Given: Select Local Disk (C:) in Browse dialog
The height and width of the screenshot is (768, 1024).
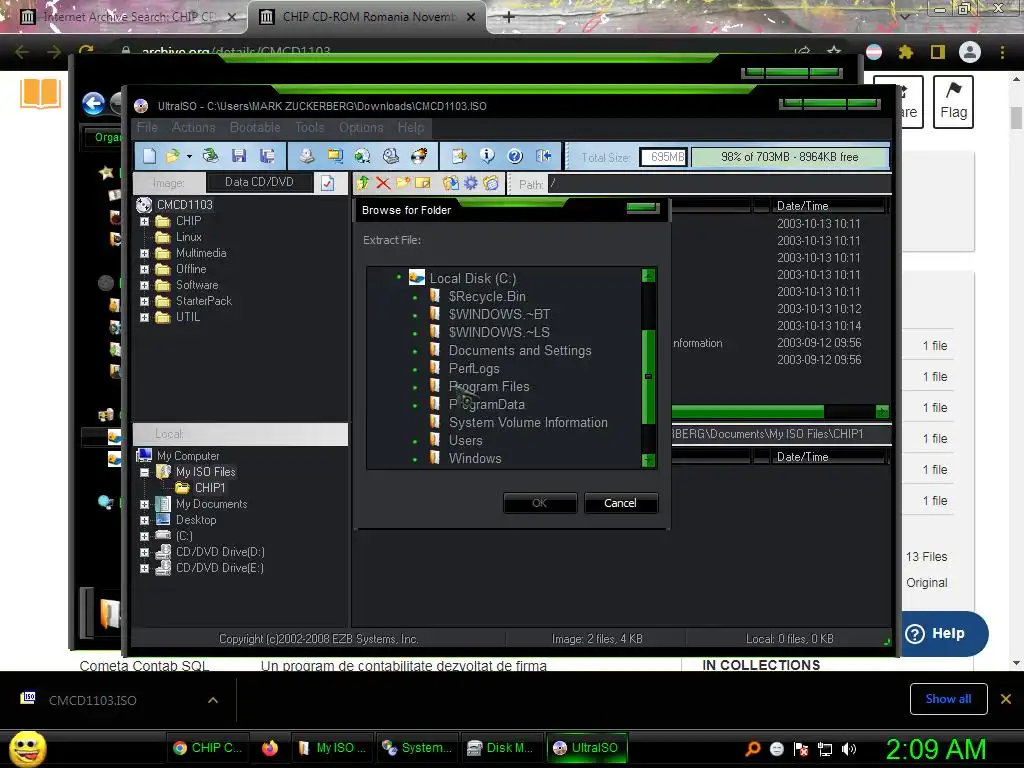Looking at the screenshot, I should point(473,278).
